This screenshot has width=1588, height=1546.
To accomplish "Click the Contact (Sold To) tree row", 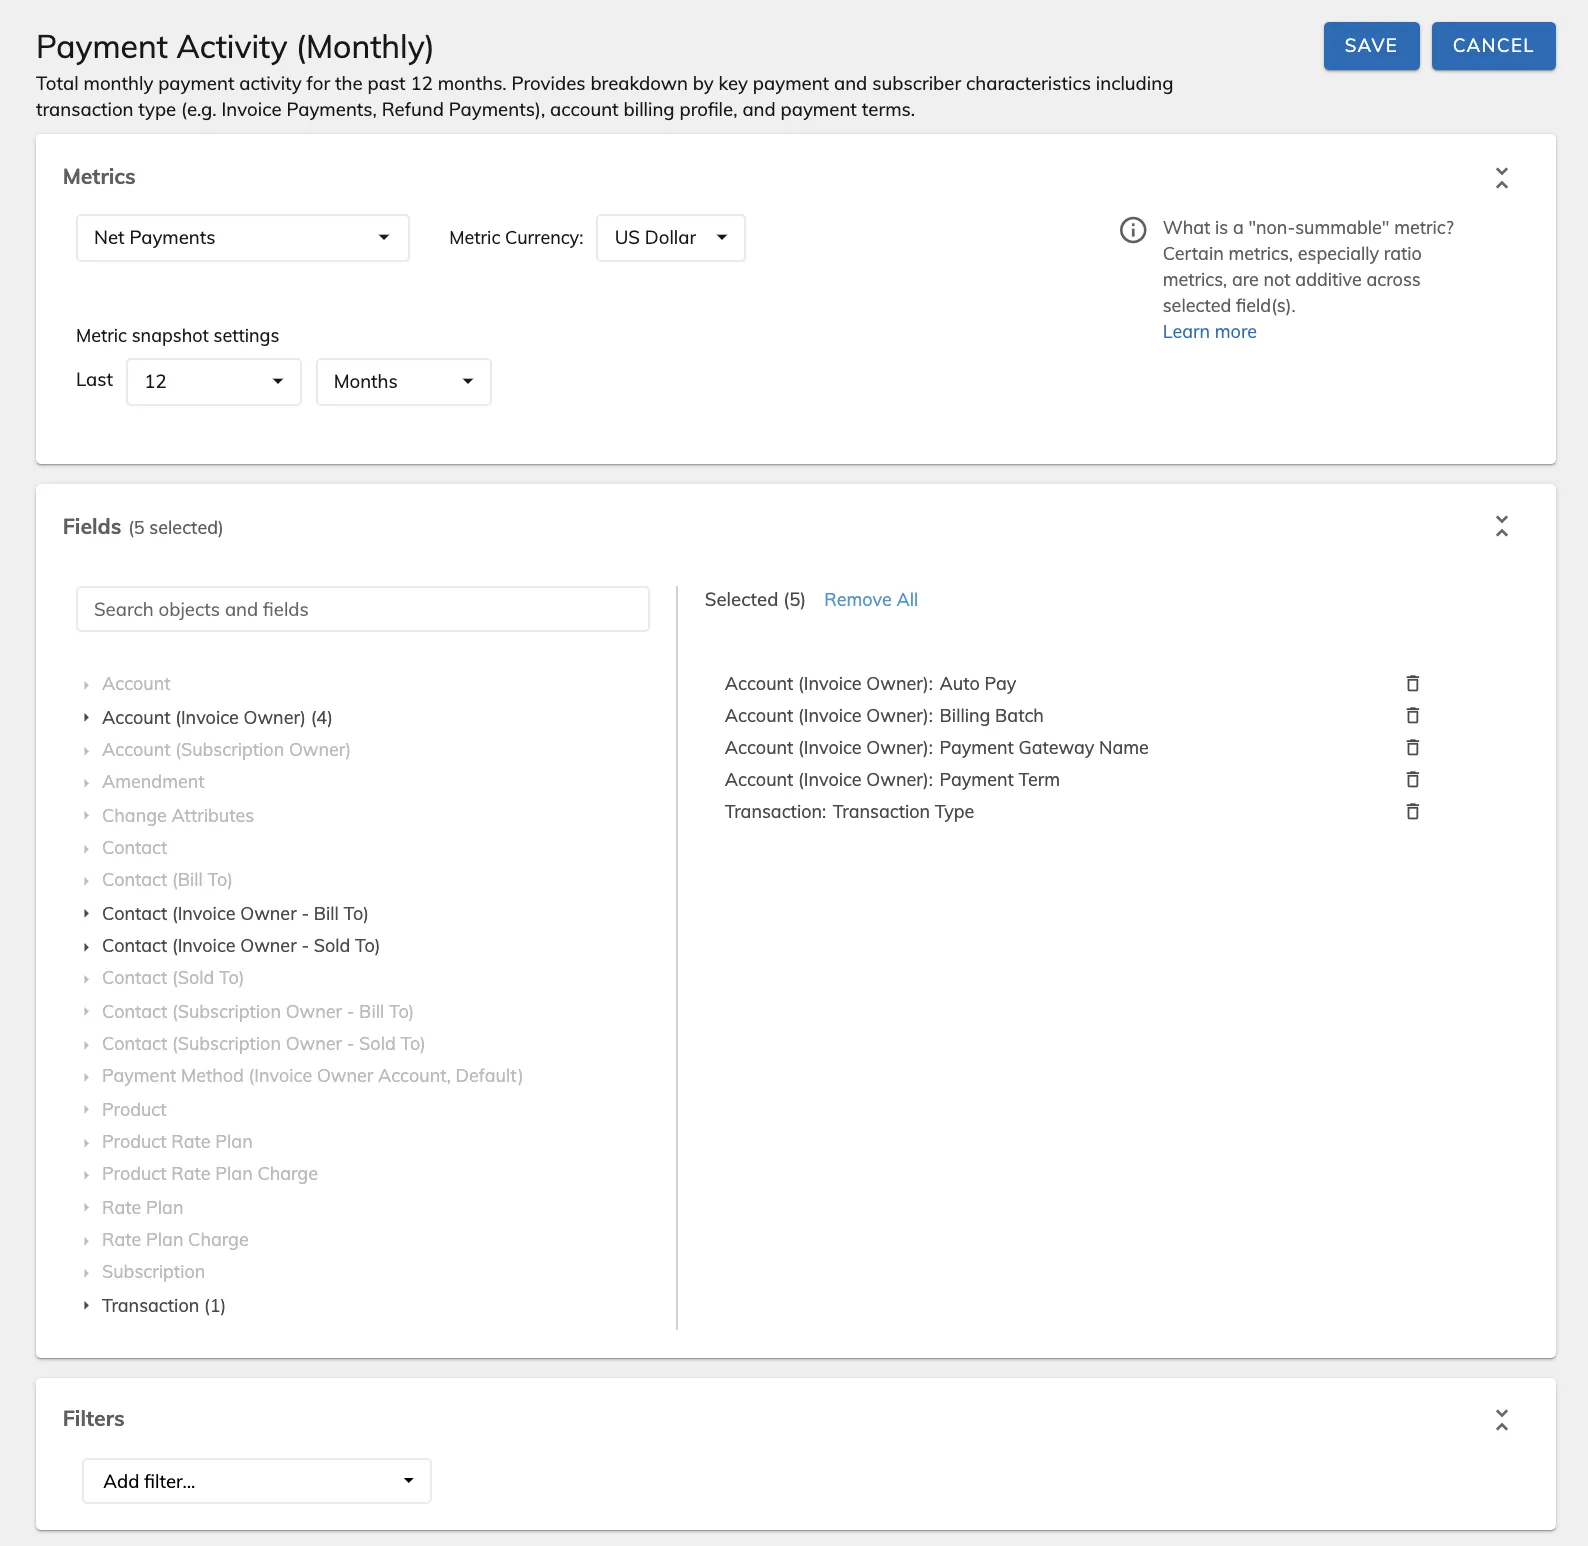I will point(173,978).
